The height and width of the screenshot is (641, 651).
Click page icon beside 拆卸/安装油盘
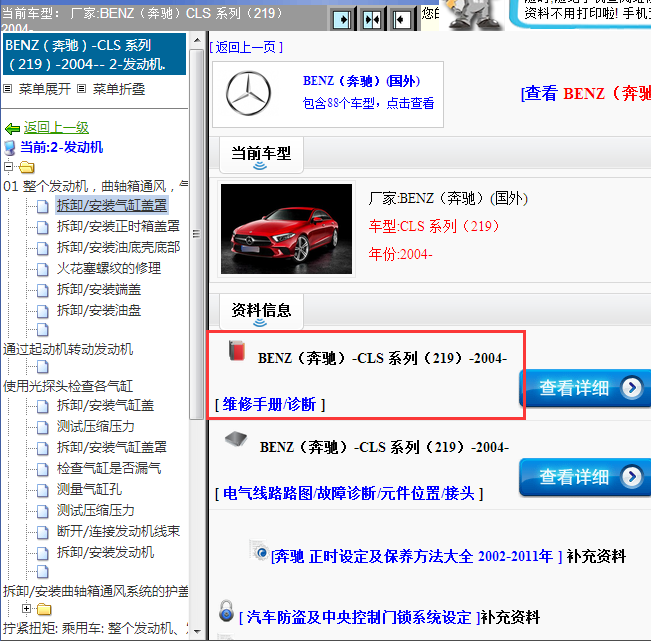click(42, 311)
